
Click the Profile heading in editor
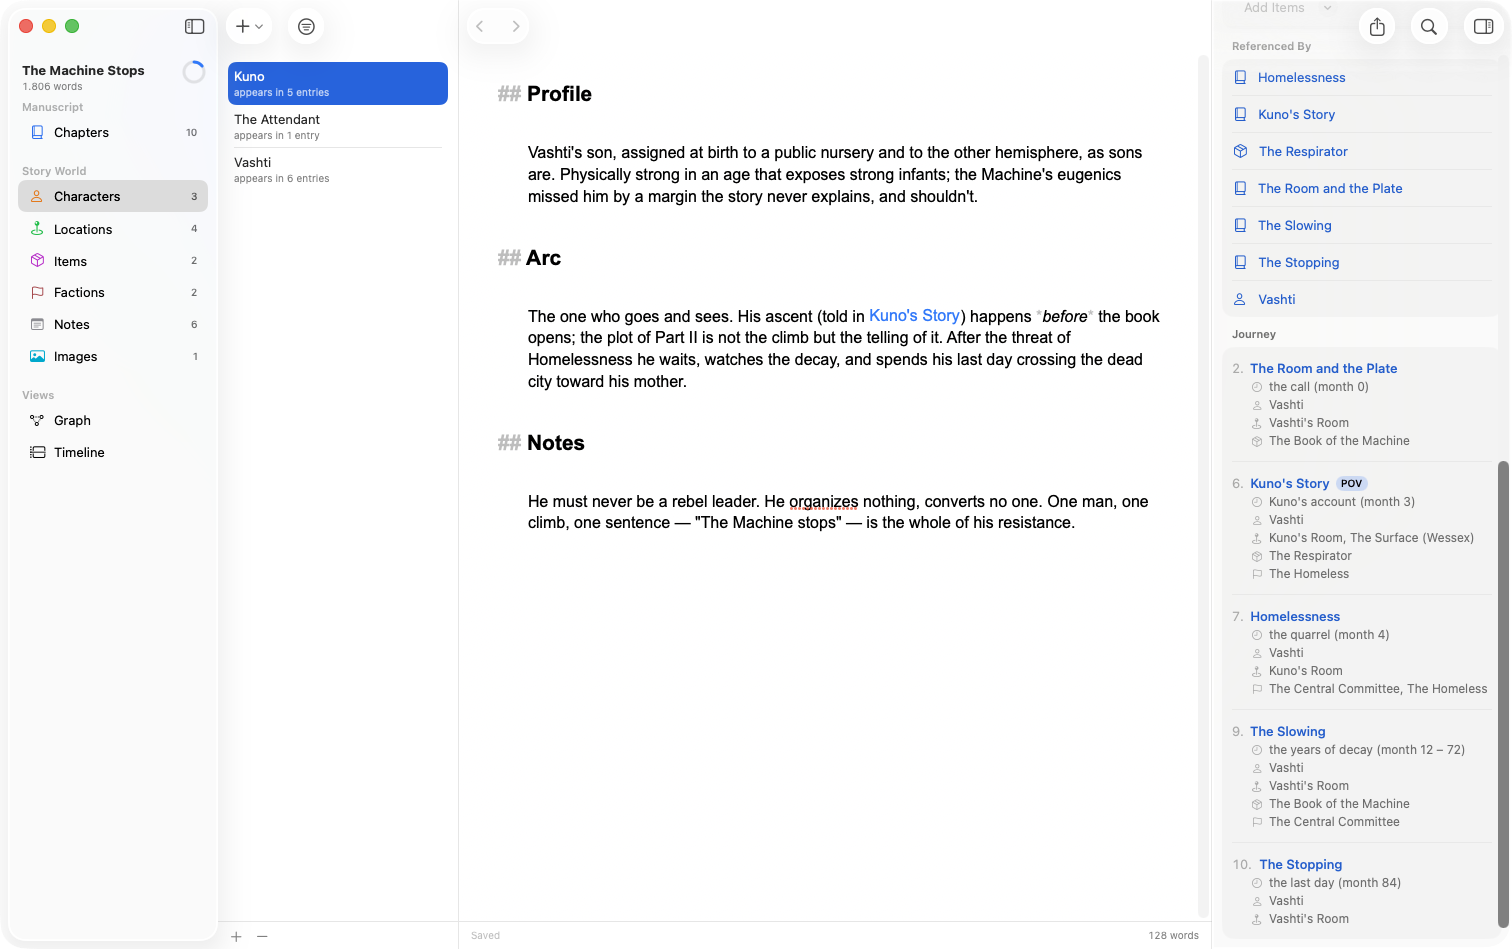(559, 94)
